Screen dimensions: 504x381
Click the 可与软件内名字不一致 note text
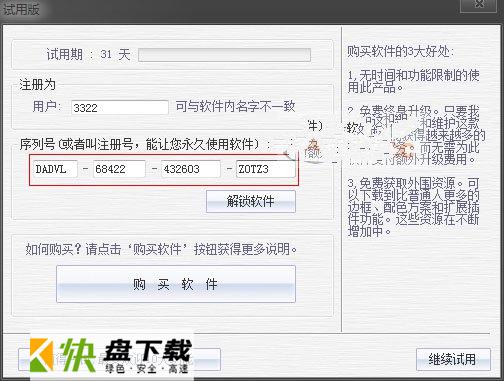pos(235,107)
